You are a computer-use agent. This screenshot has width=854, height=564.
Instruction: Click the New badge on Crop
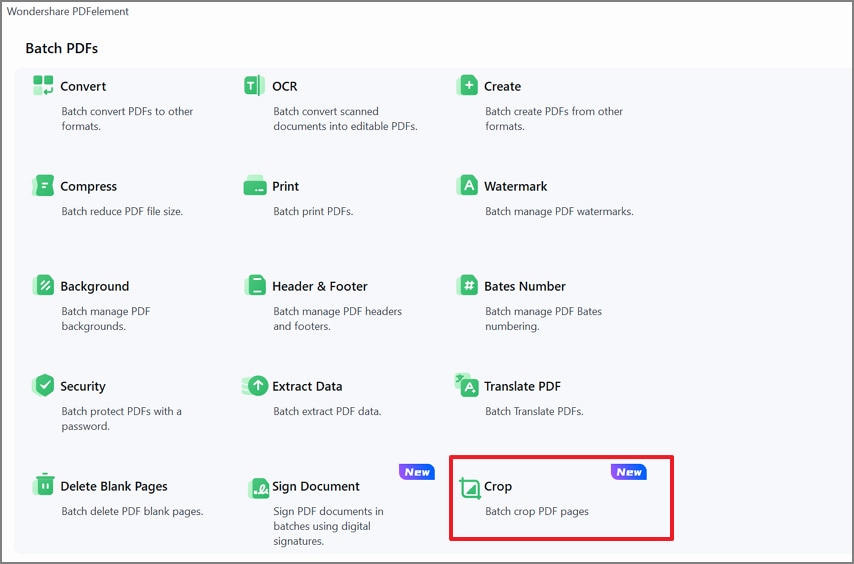click(629, 472)
